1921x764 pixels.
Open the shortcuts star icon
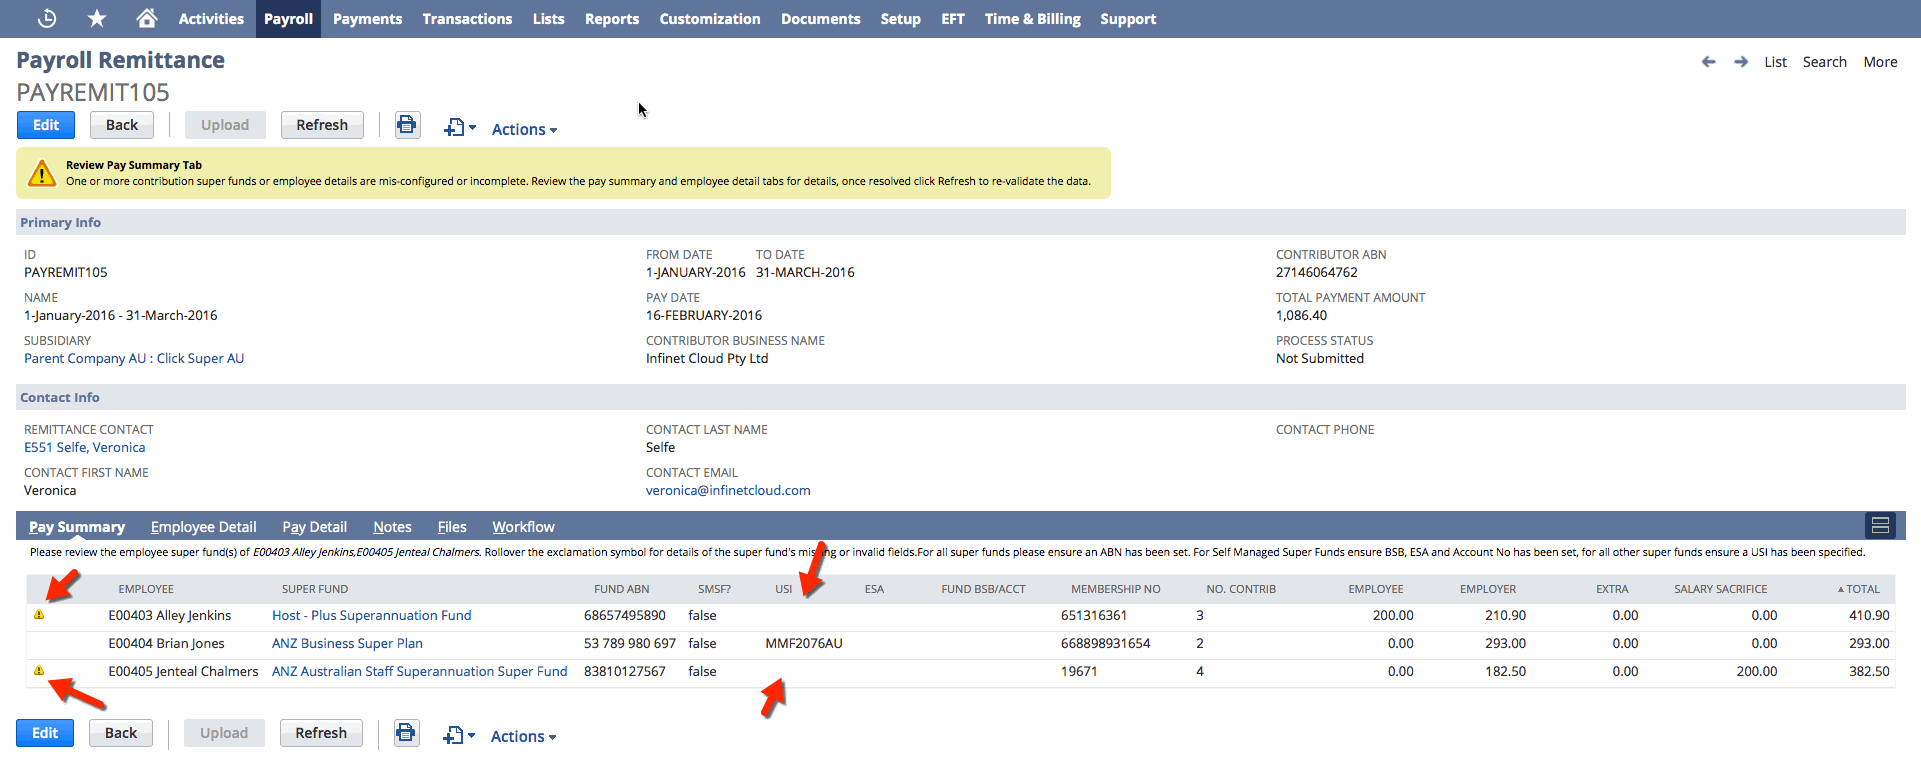coord(97,18)
